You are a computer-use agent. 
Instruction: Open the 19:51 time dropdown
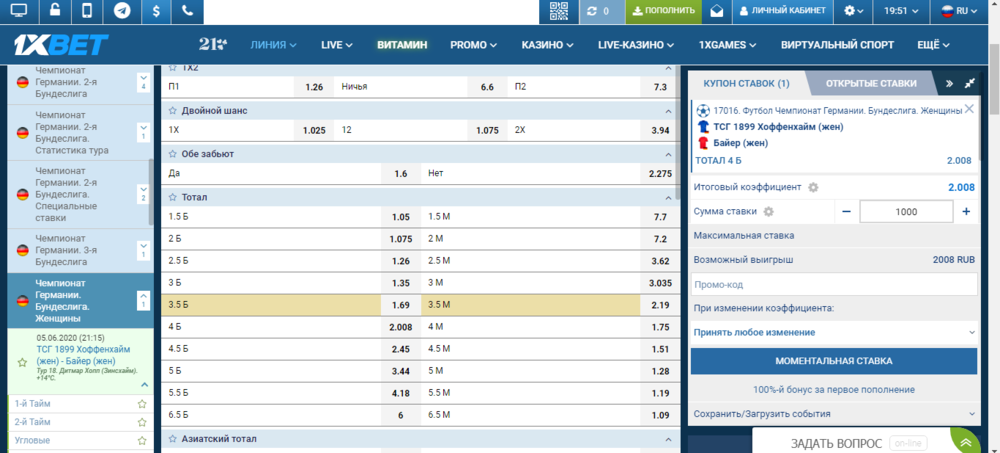[901, 11]
